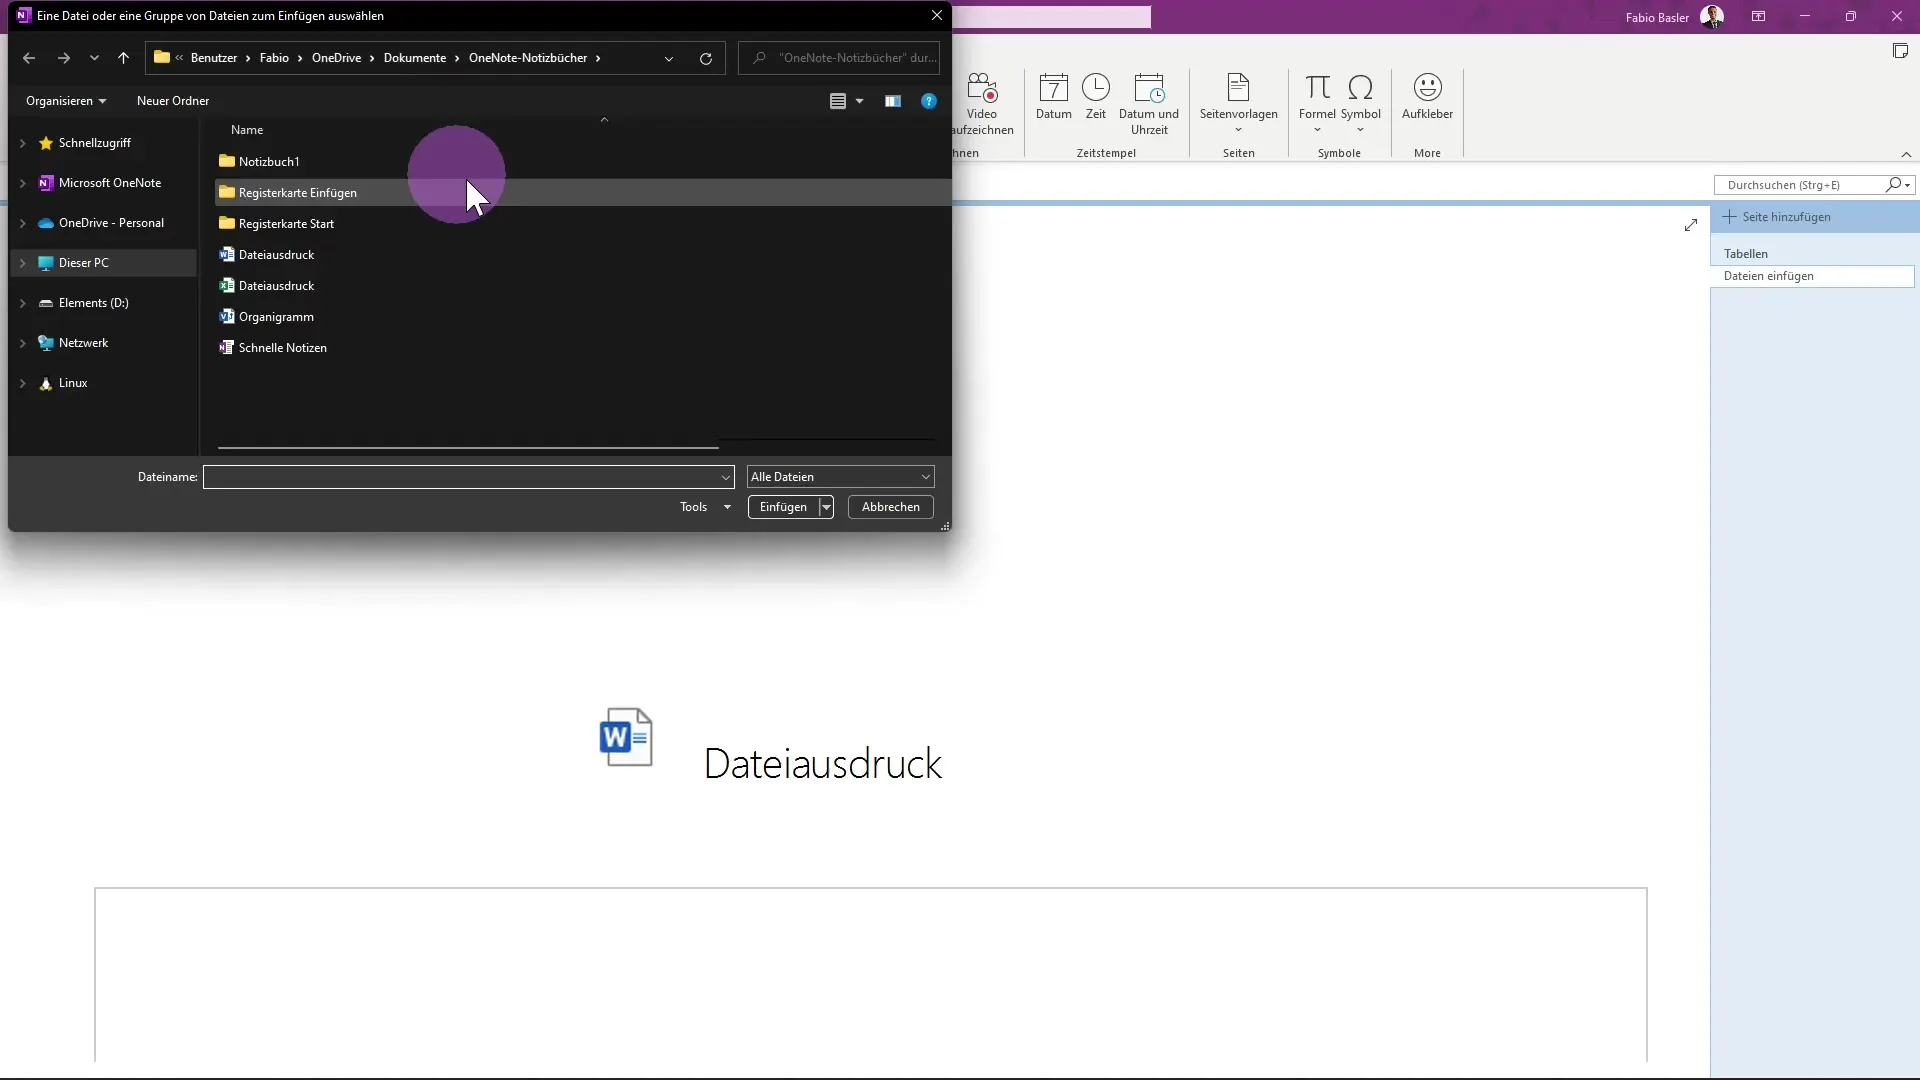Insert Datum und Uhrzeit timestamp
The height and width of the screenshot is (1080, 1920).
pyautogui.click(x=1149, y=104)
